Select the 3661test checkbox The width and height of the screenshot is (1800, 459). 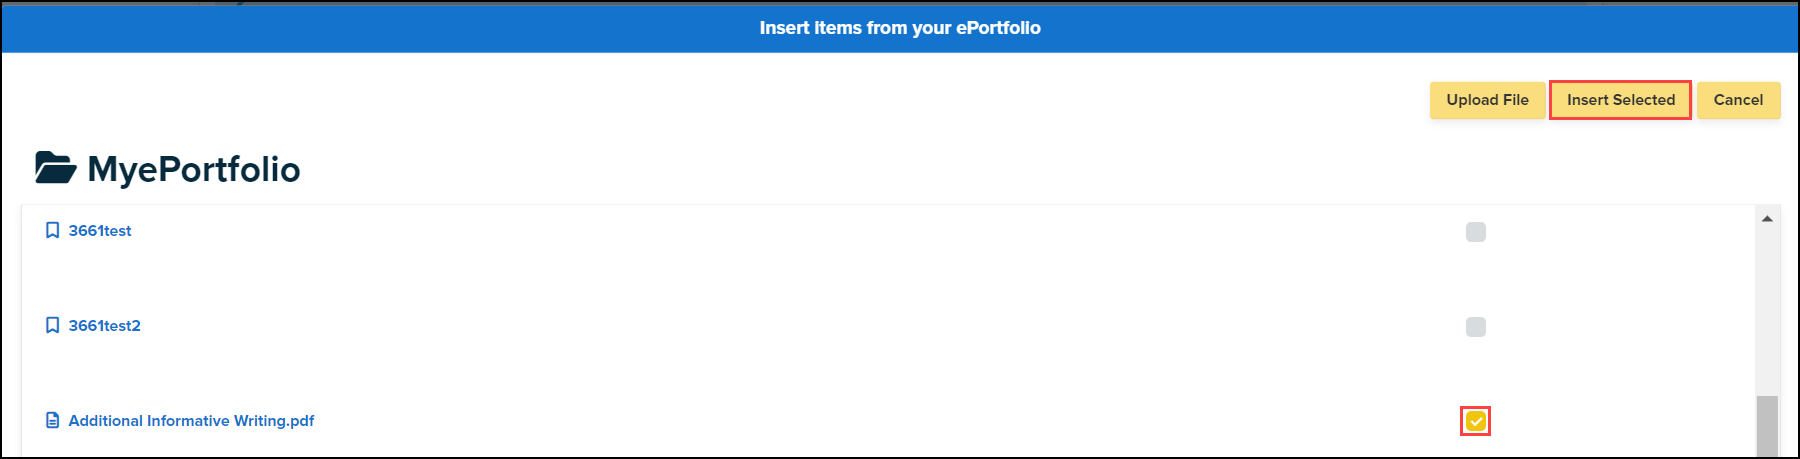click(1475, 232)
